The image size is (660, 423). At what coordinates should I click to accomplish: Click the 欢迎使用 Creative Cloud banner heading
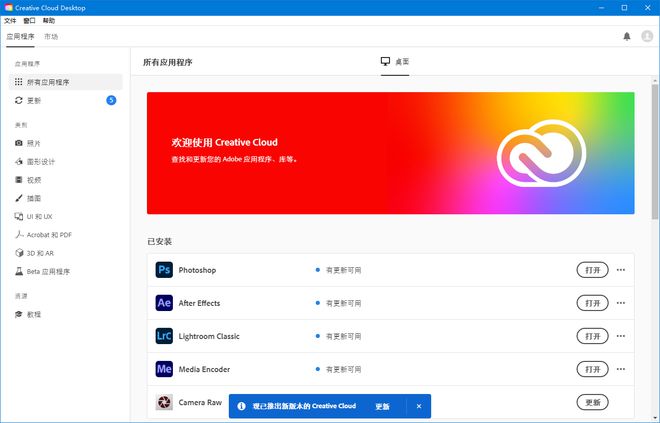click(x=224, y=142)
